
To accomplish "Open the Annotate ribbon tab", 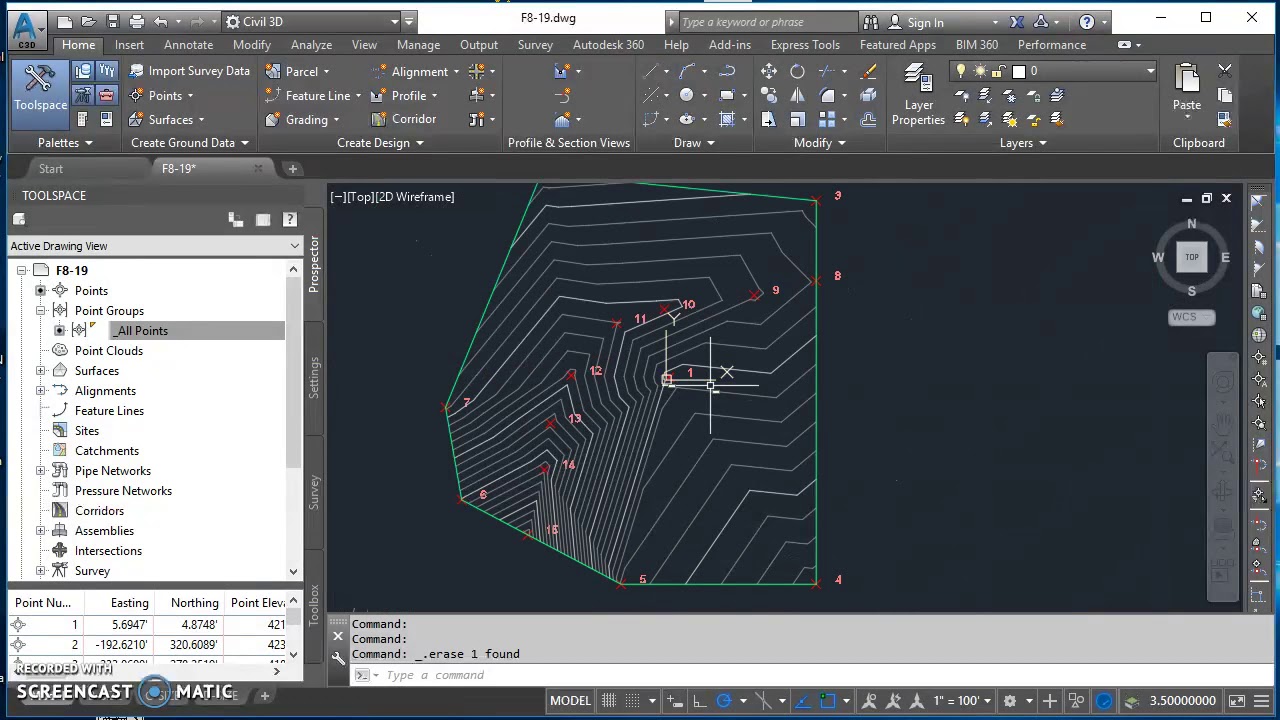I will pyautogui.click(x=188, y=45).
